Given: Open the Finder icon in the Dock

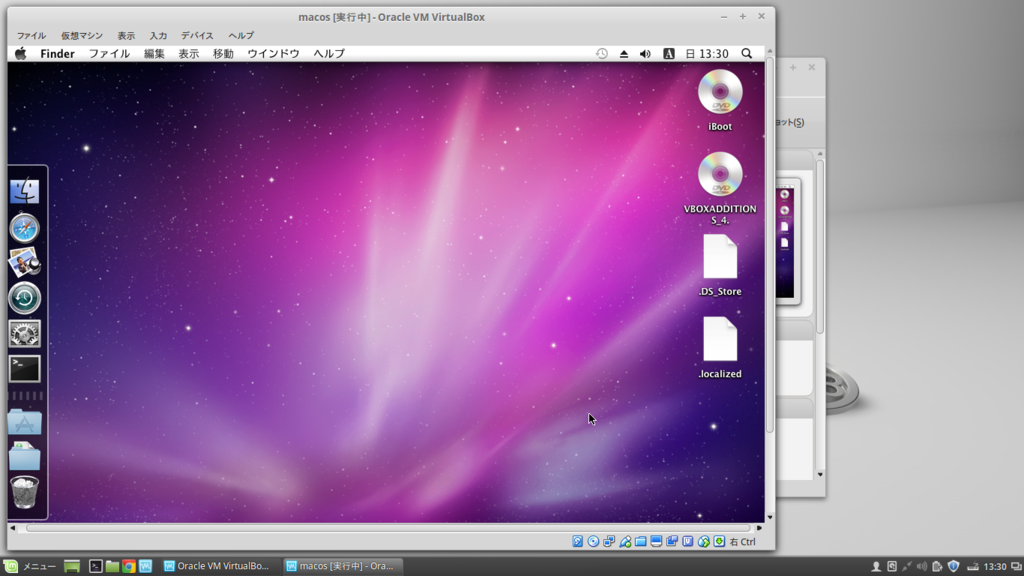Looking at the screenshot, I should 24,191.
